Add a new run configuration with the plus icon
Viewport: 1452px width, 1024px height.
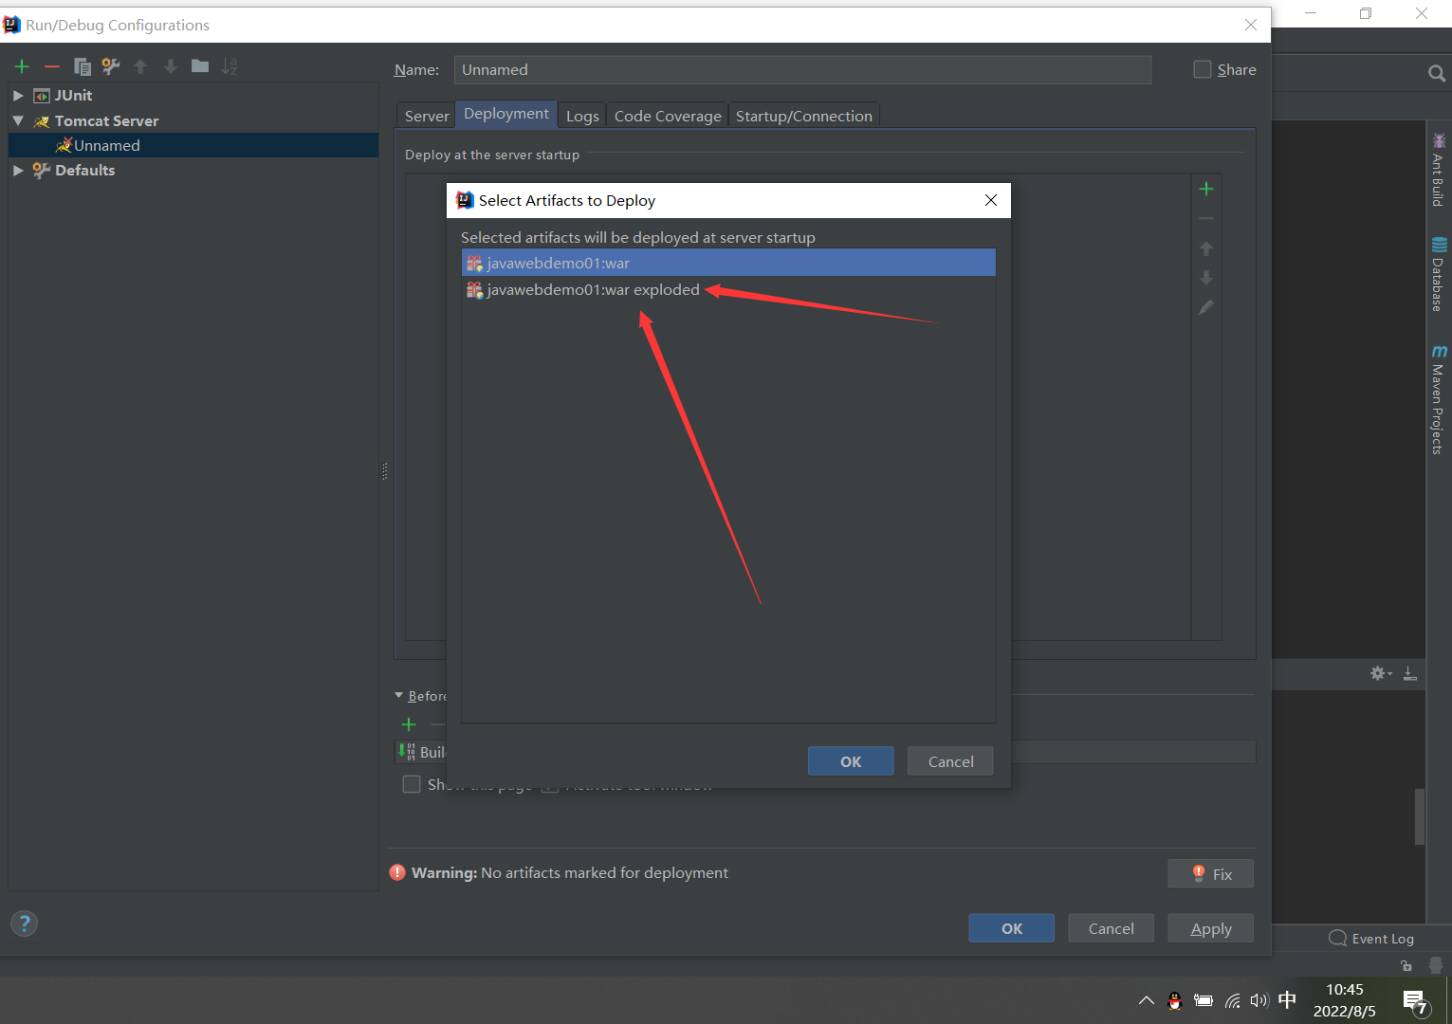click(x=22, y=67)
